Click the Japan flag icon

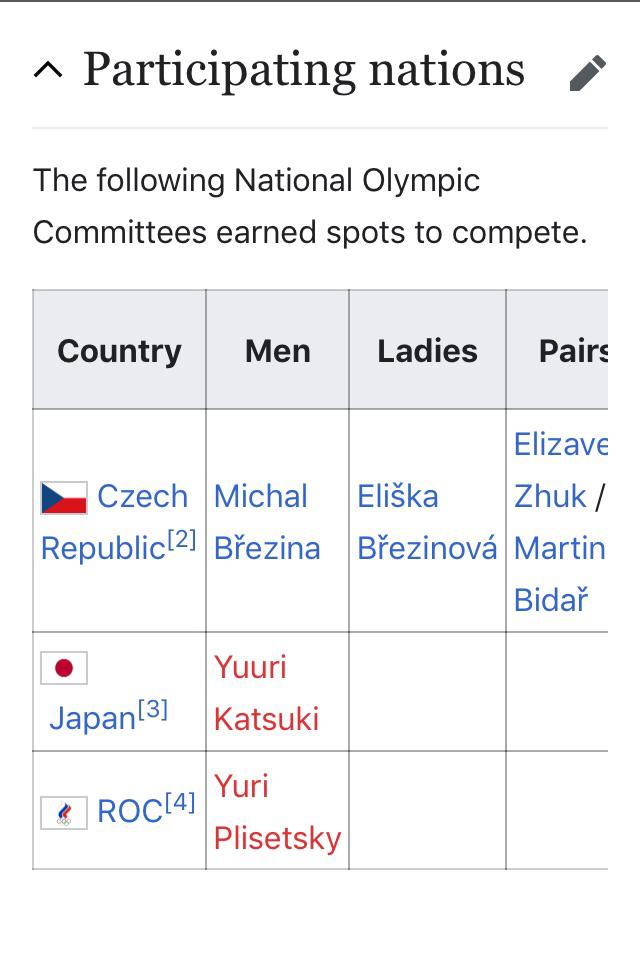(x=63, y=666)
